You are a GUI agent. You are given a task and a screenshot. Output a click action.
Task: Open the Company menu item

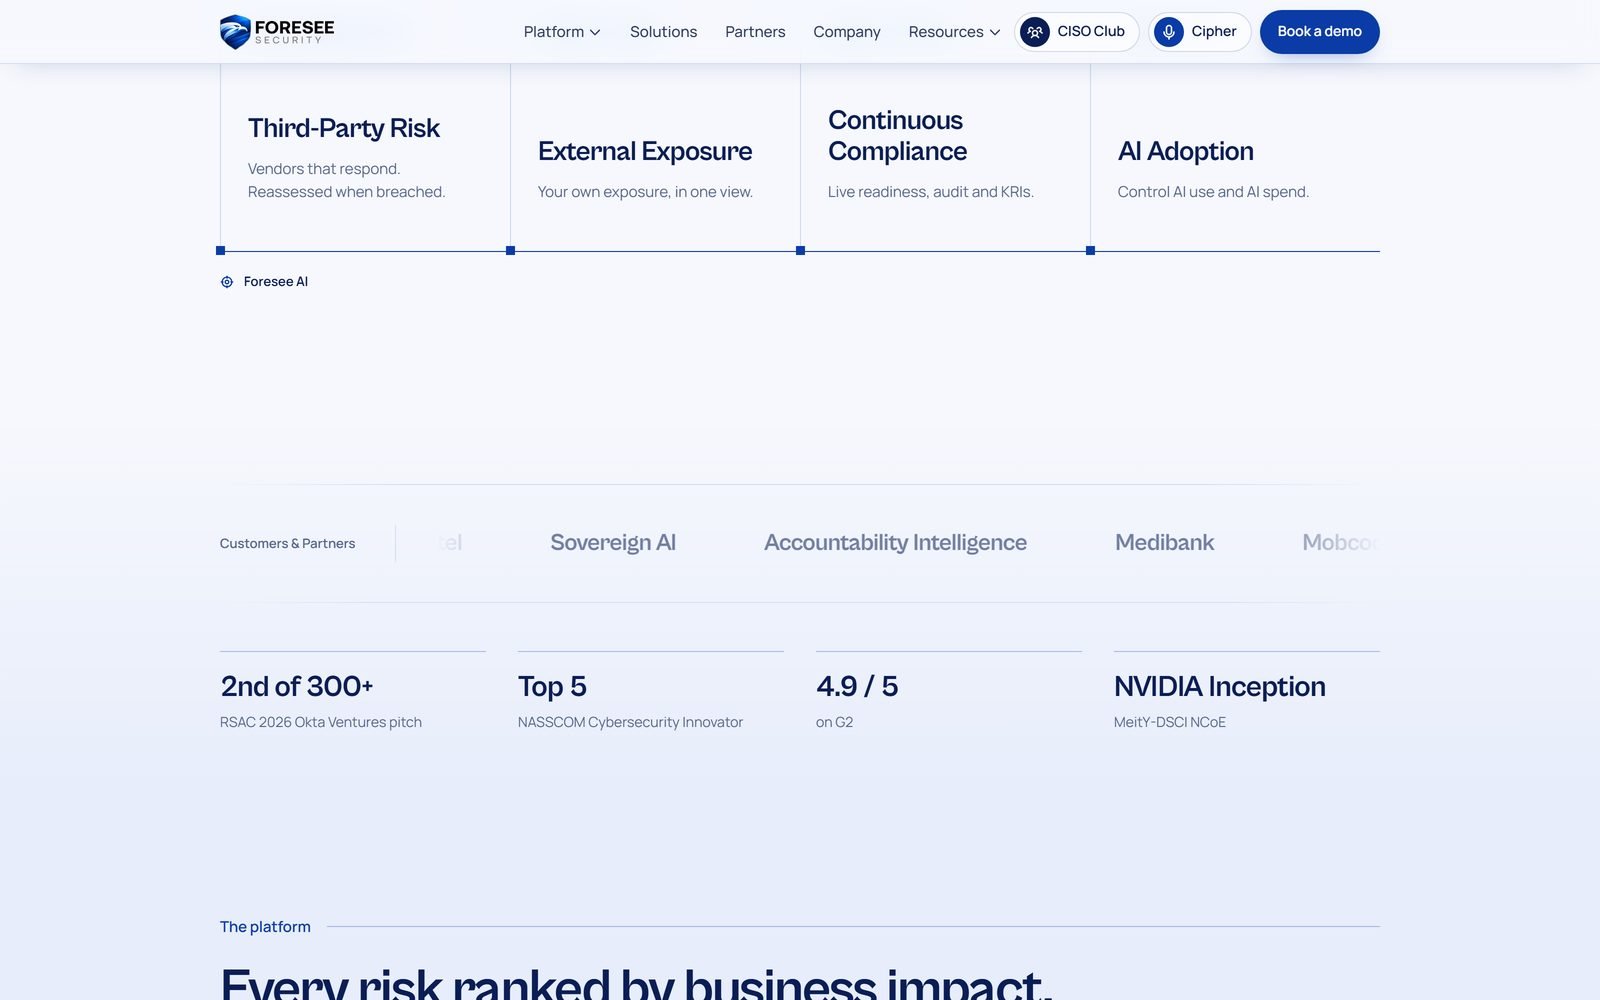(x=847, y=32)
